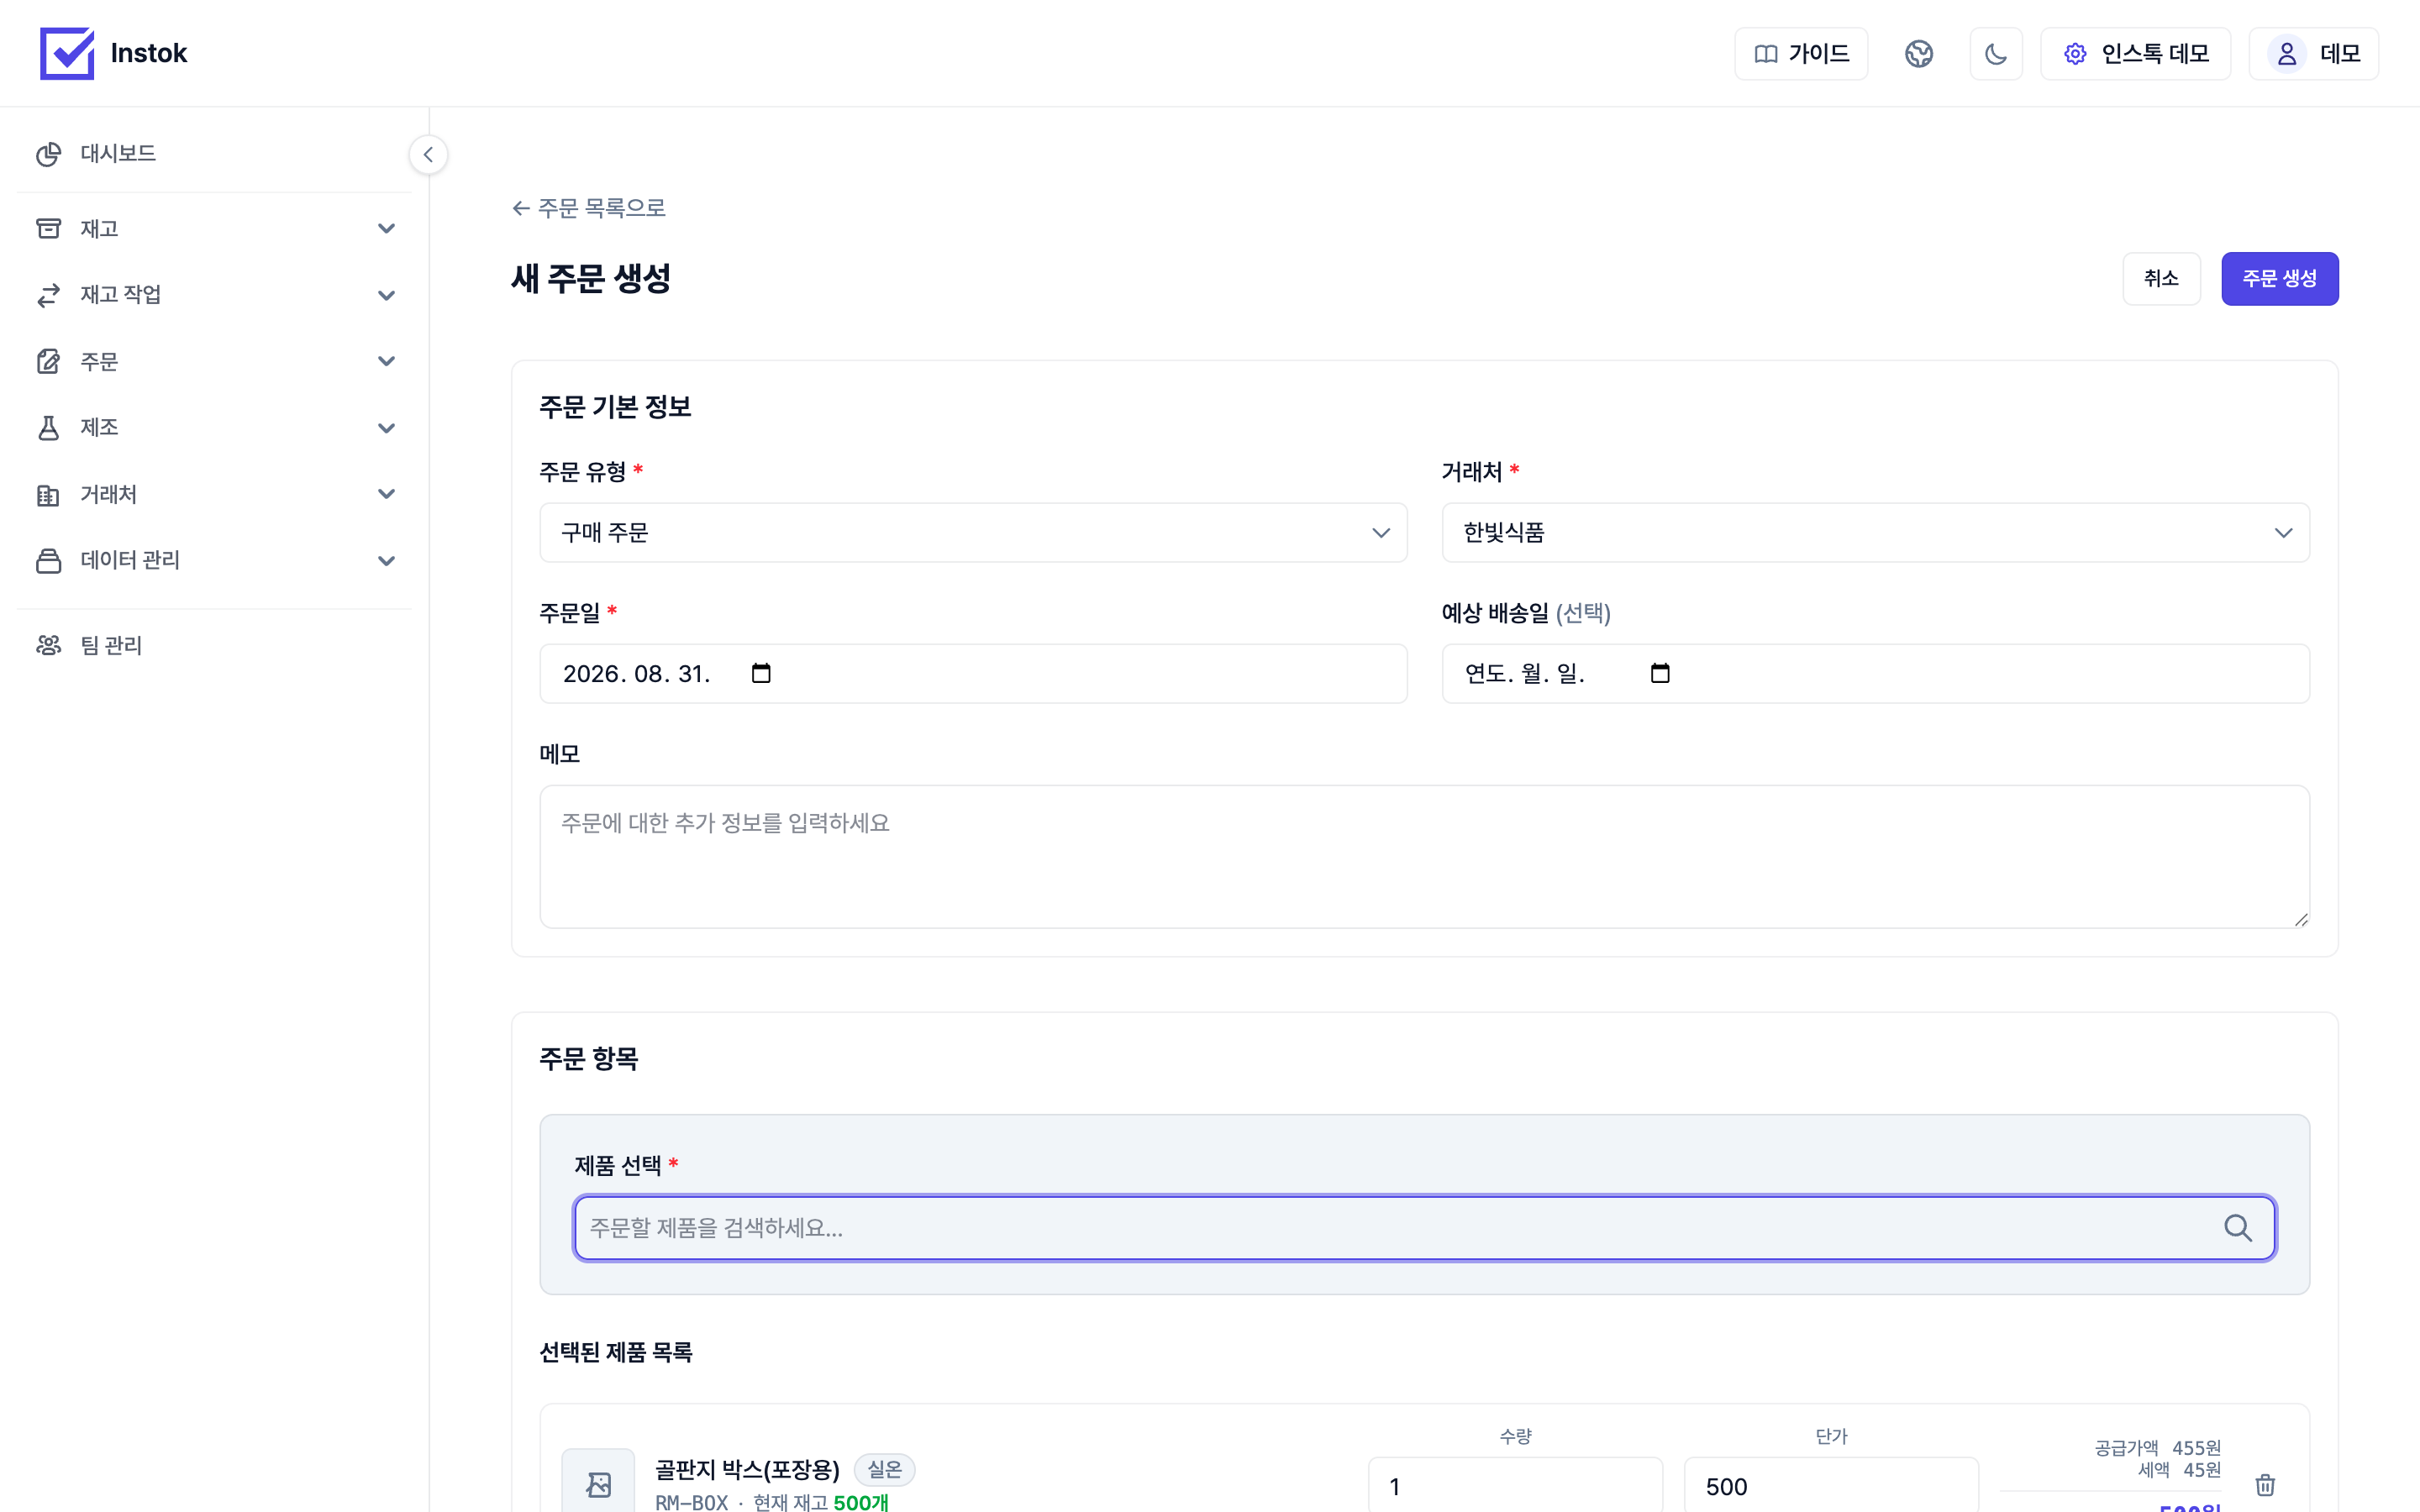Click the 제품 선택 search field
This screenshot has height=1512, width=2420.
[x=1424, y=1228]
